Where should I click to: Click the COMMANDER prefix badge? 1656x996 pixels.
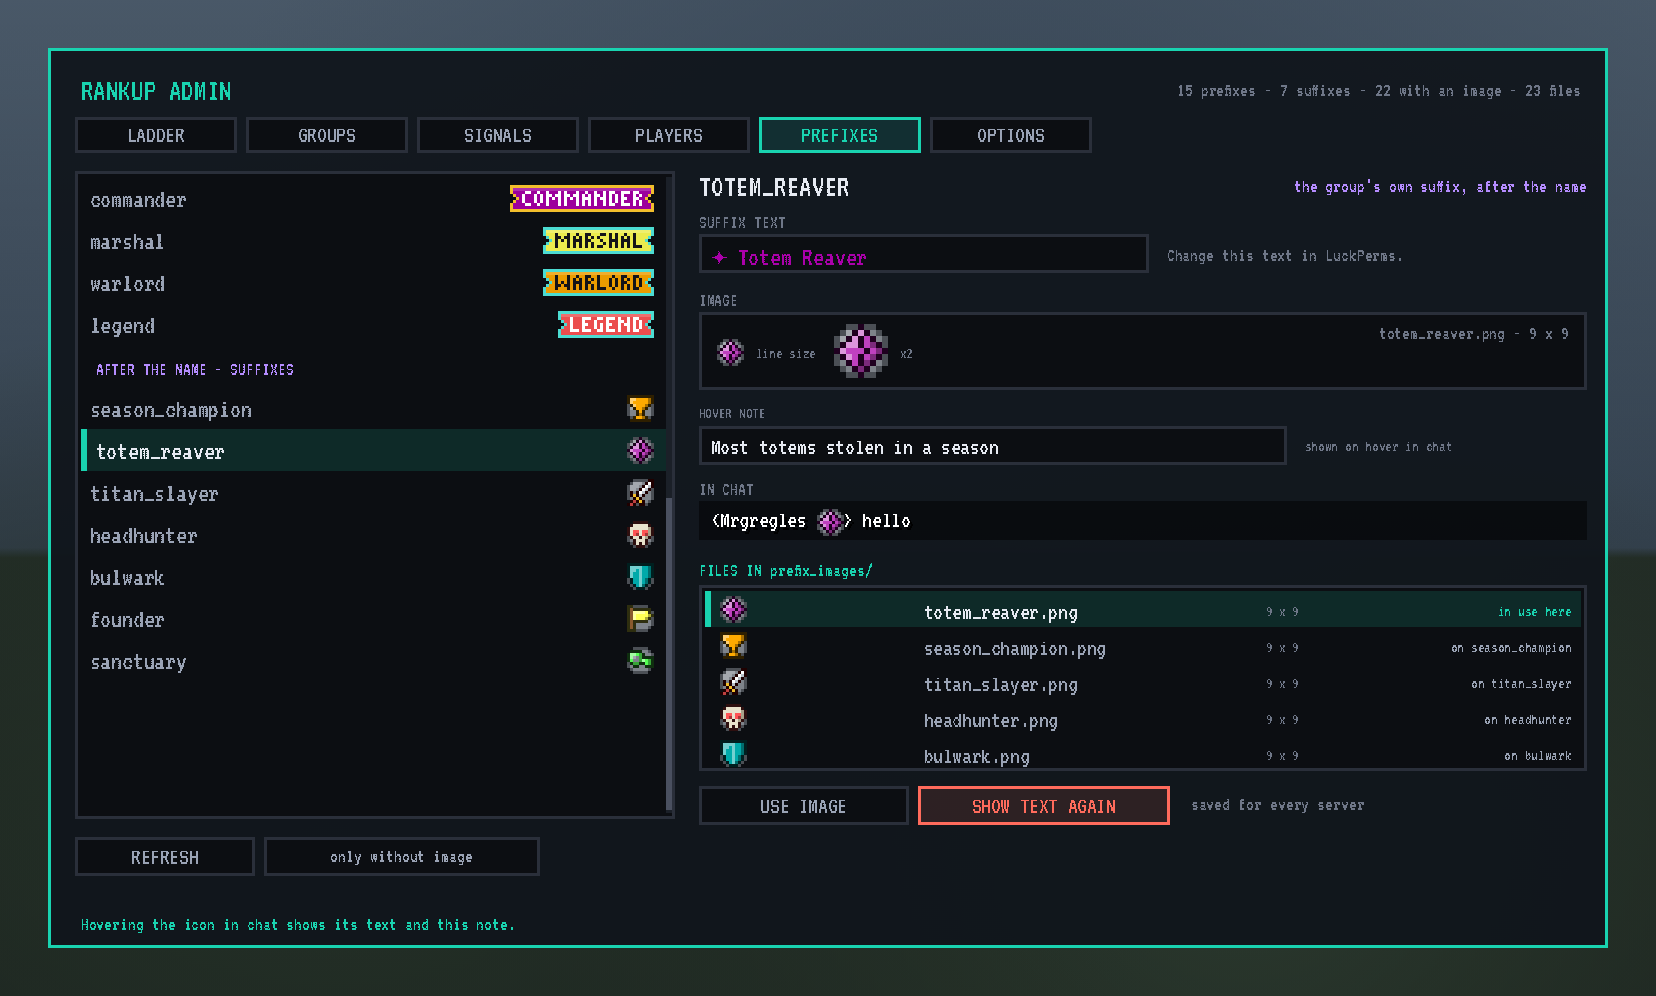[582, 199]
